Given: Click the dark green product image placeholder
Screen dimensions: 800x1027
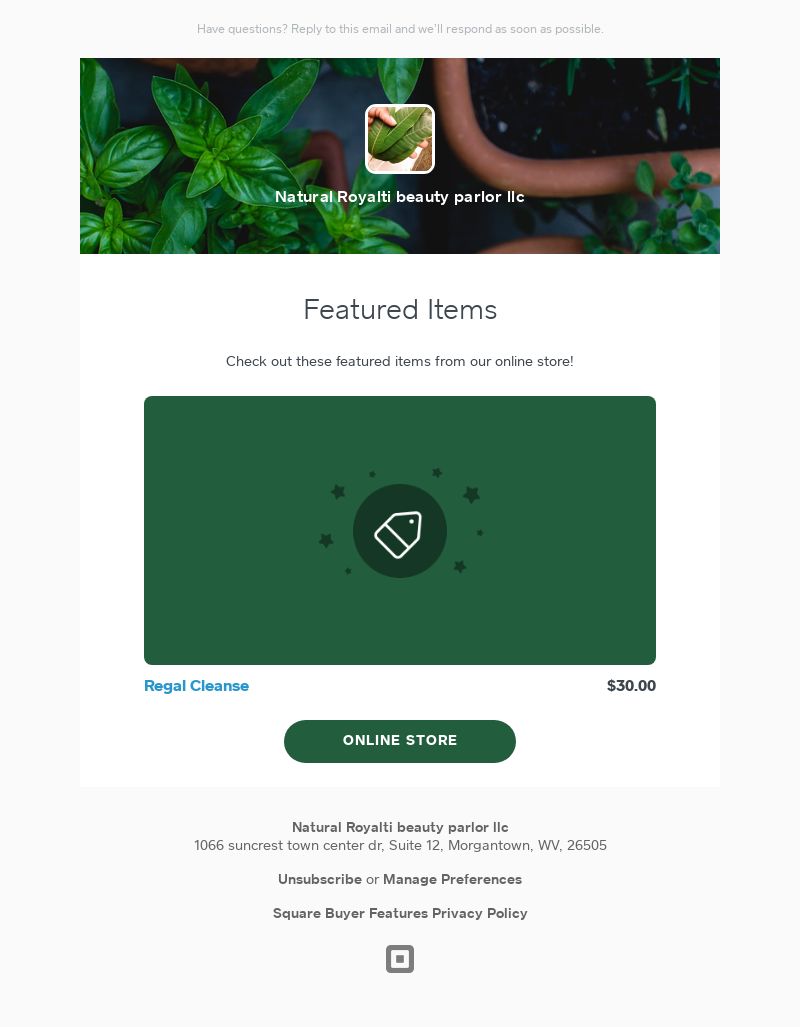Looking at the screenshot, I should click(400, 531).
